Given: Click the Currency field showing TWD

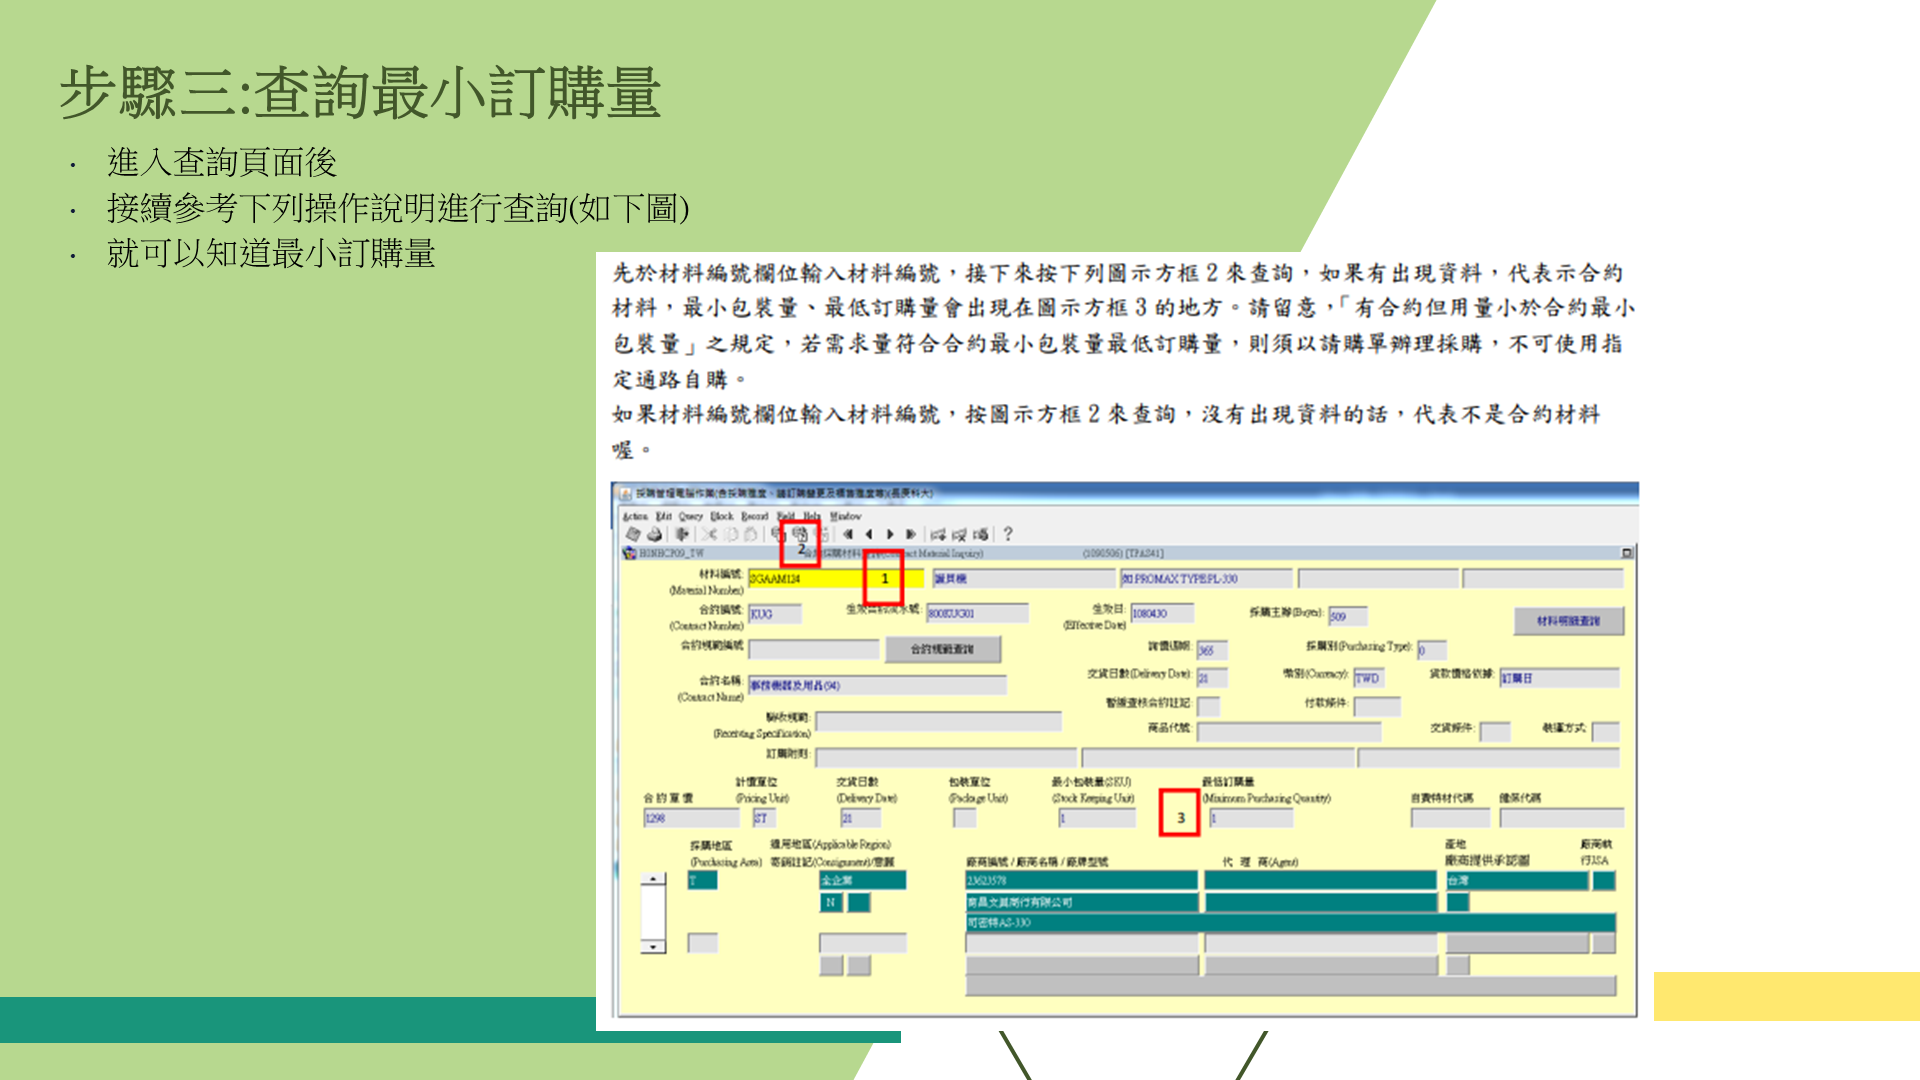Looking at the screenshot, I should click(x=1368, y=678).
